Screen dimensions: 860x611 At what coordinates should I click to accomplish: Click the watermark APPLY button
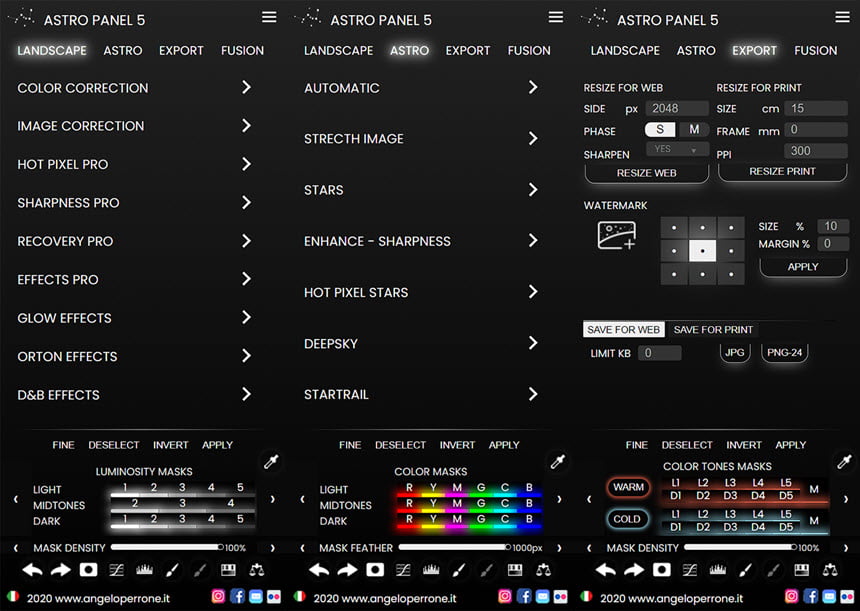click(x=803, y=267)
